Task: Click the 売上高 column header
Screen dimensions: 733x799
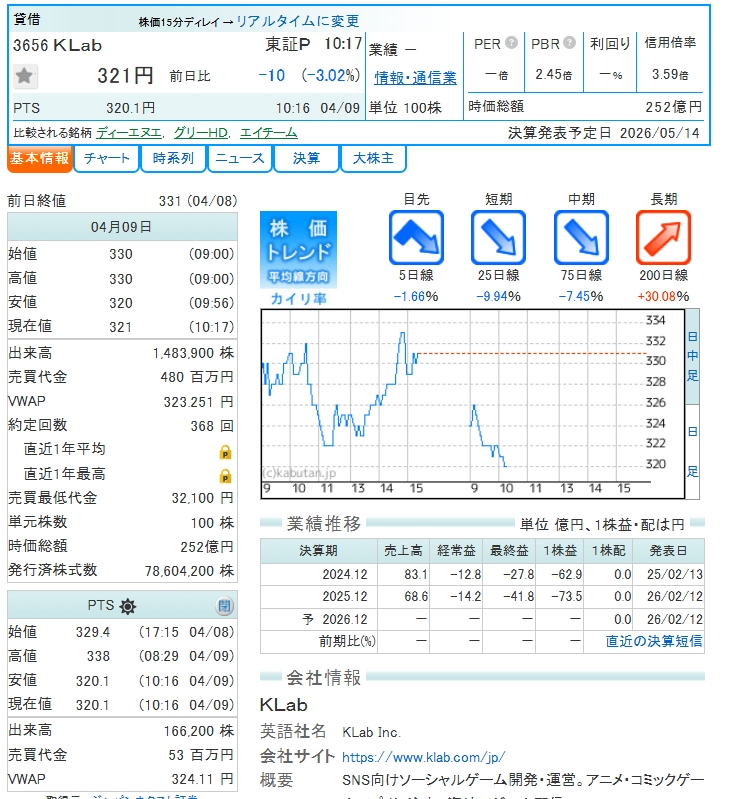Action: [403, 550]
